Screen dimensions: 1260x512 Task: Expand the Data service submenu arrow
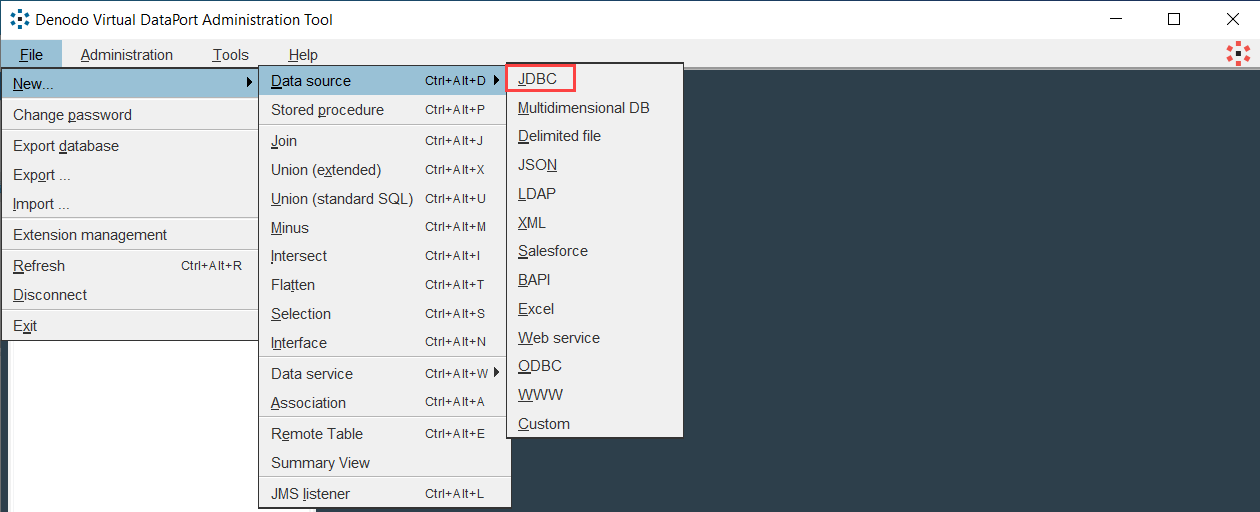coord(497,374)
